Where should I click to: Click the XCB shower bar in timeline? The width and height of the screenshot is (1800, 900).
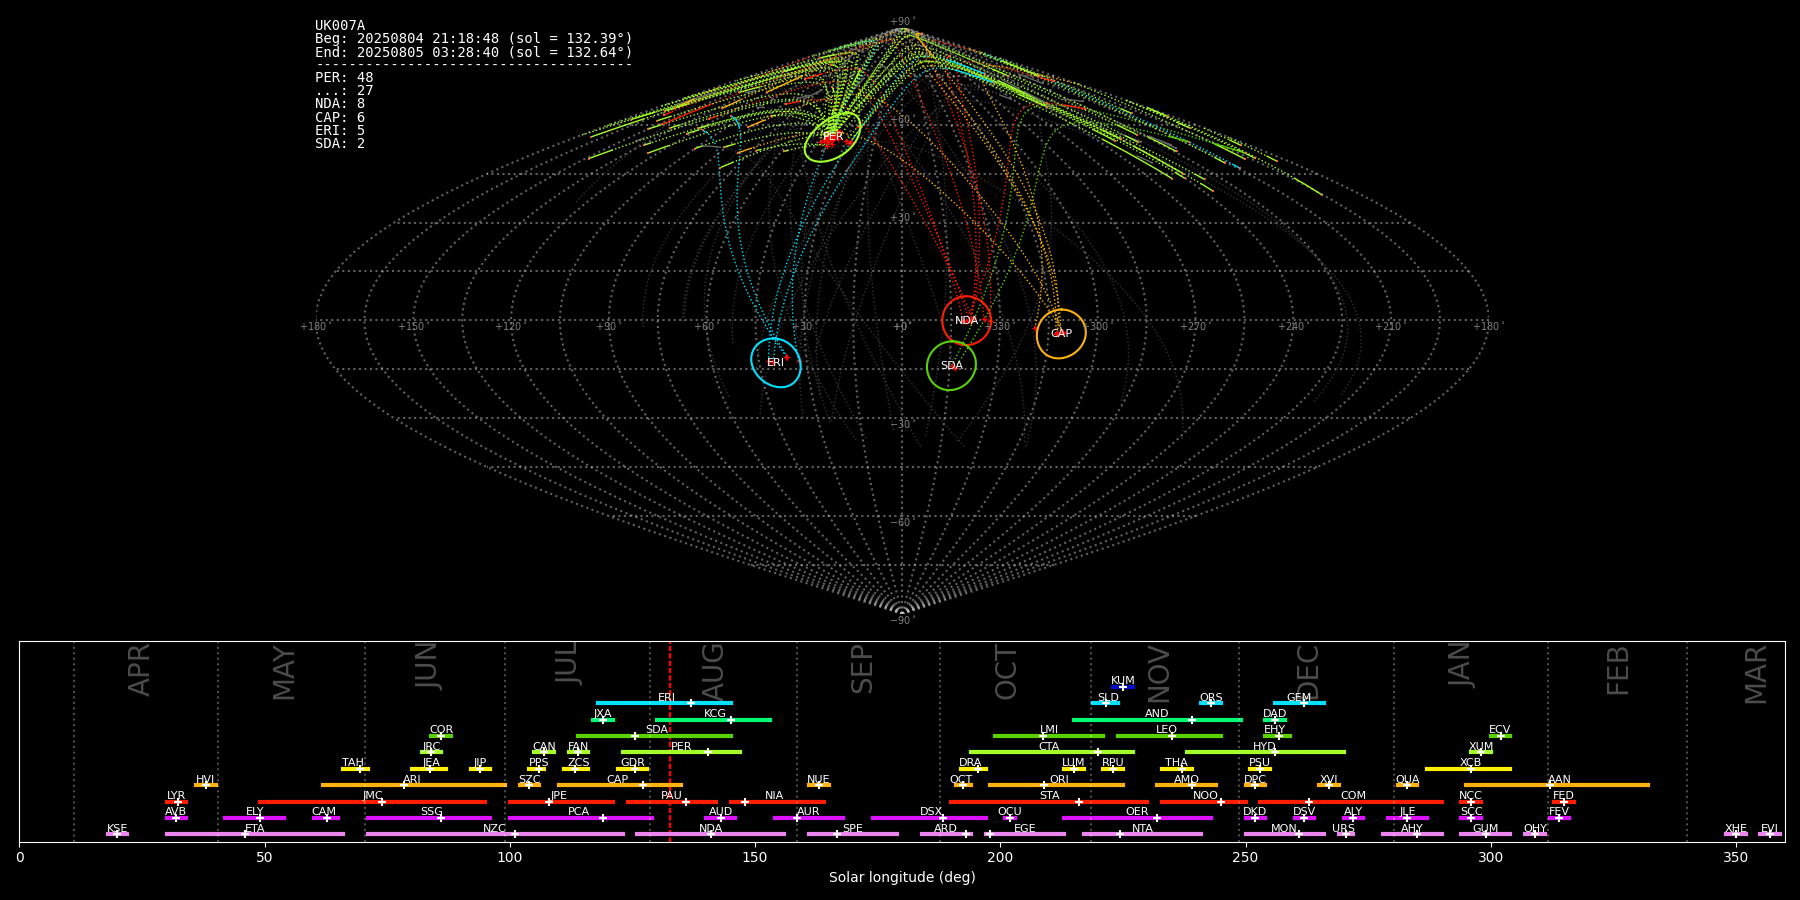1468,769
